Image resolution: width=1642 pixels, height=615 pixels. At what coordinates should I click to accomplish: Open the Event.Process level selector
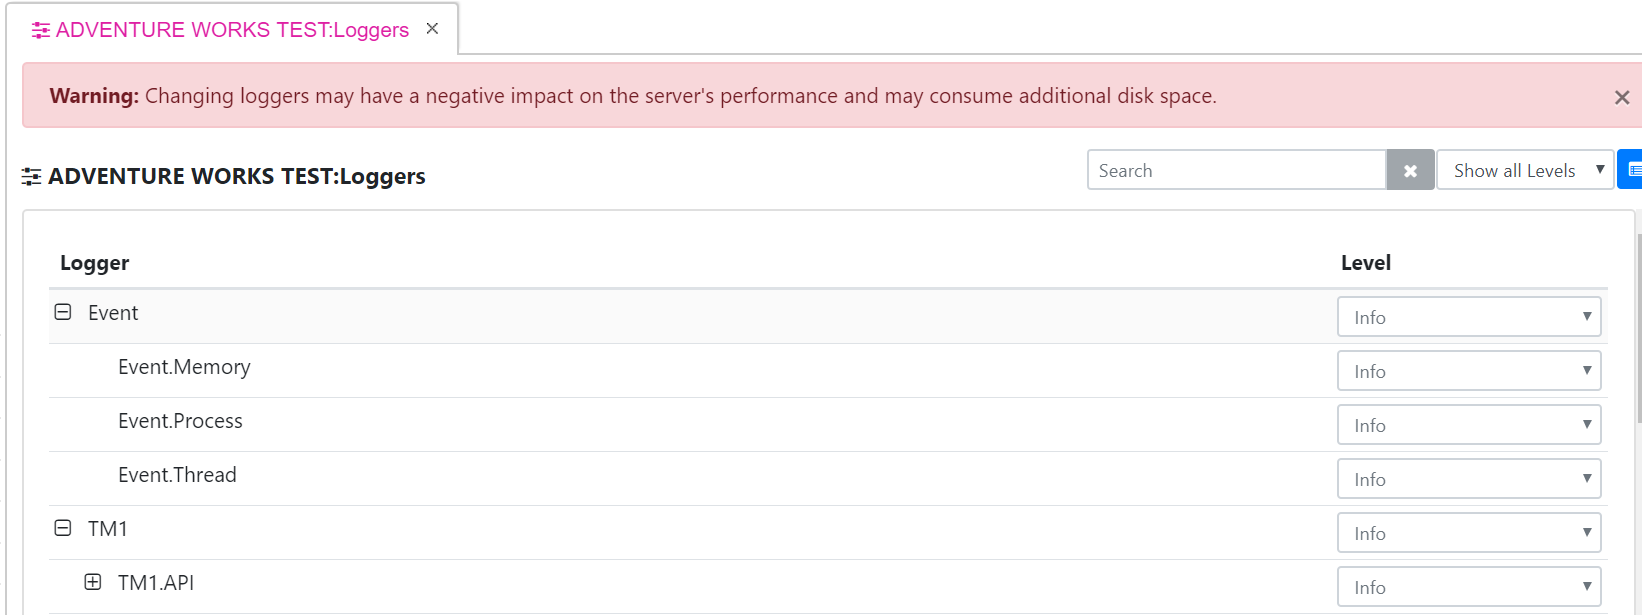tap(1469, 425)
